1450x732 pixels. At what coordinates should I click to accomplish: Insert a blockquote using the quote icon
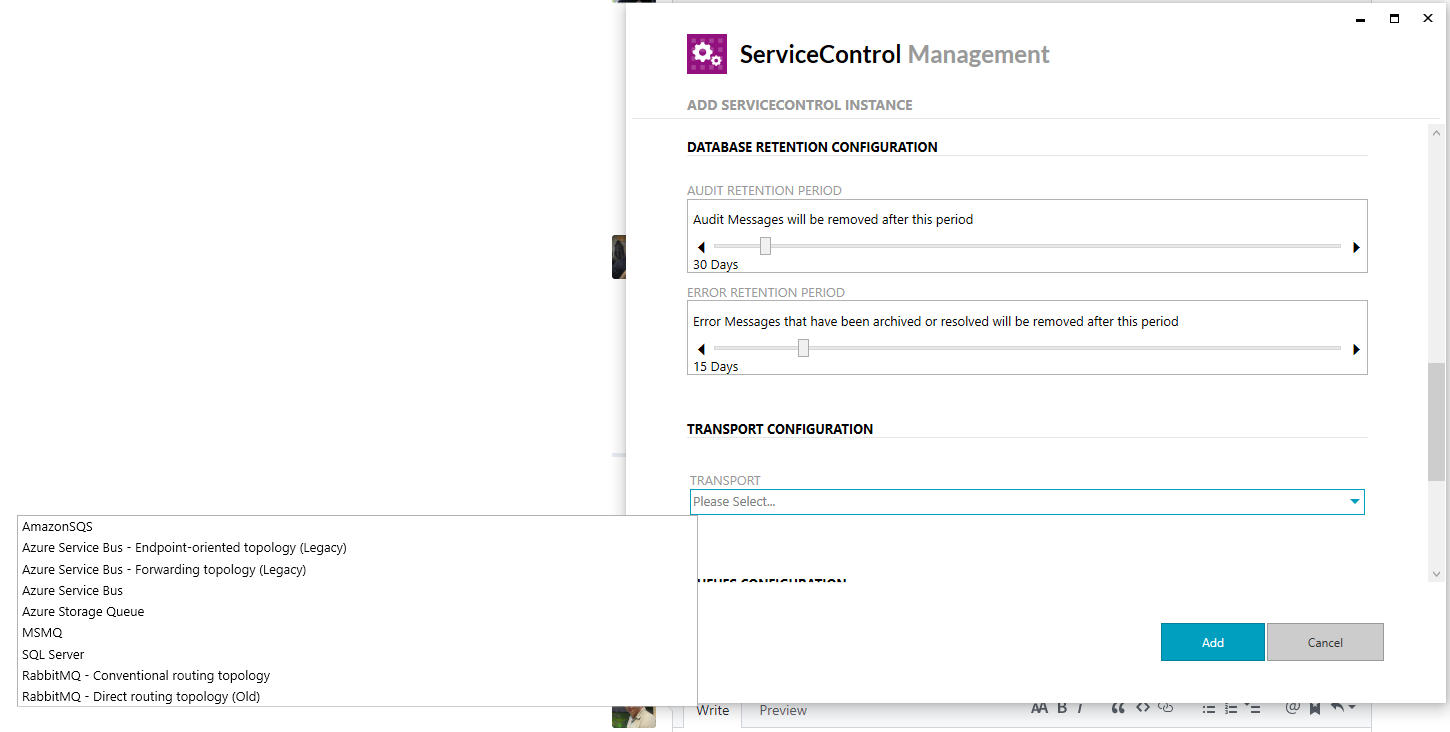(x=1119, y=708)
